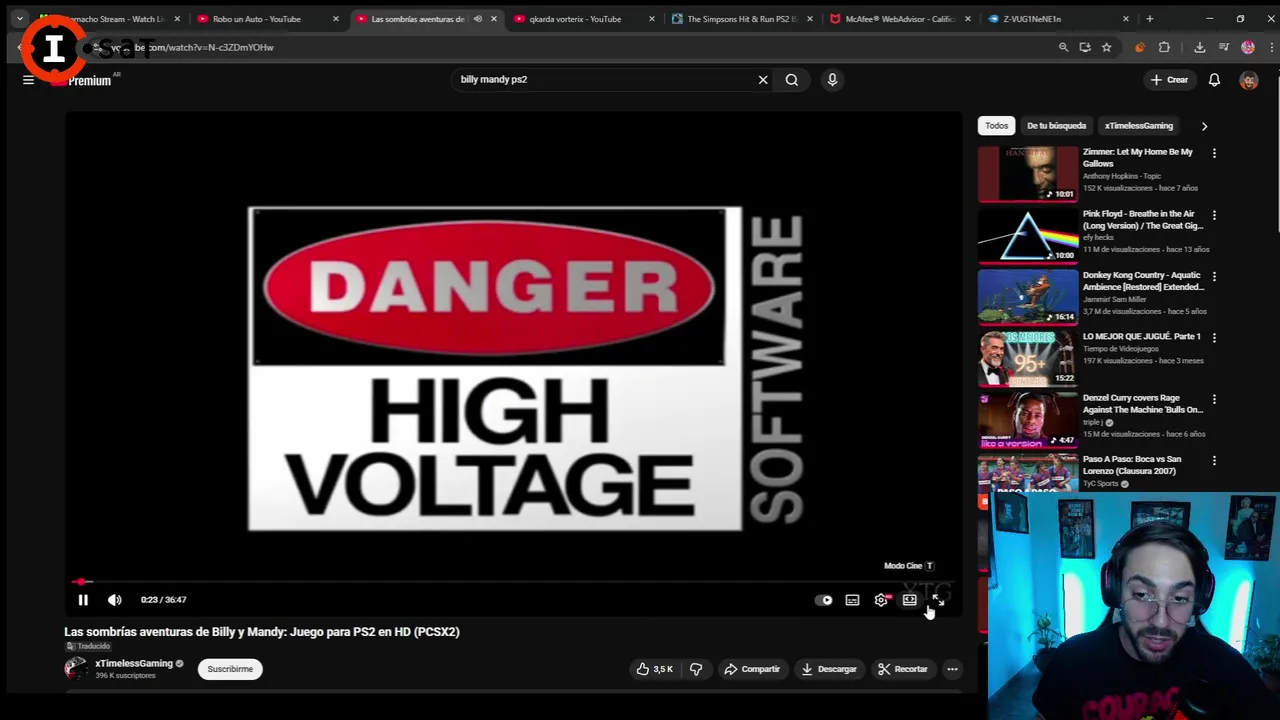The height and width of the screenshot is (720, 1280).
Task: Open more actions menu beside Recortar
Action: click(952, 669)
